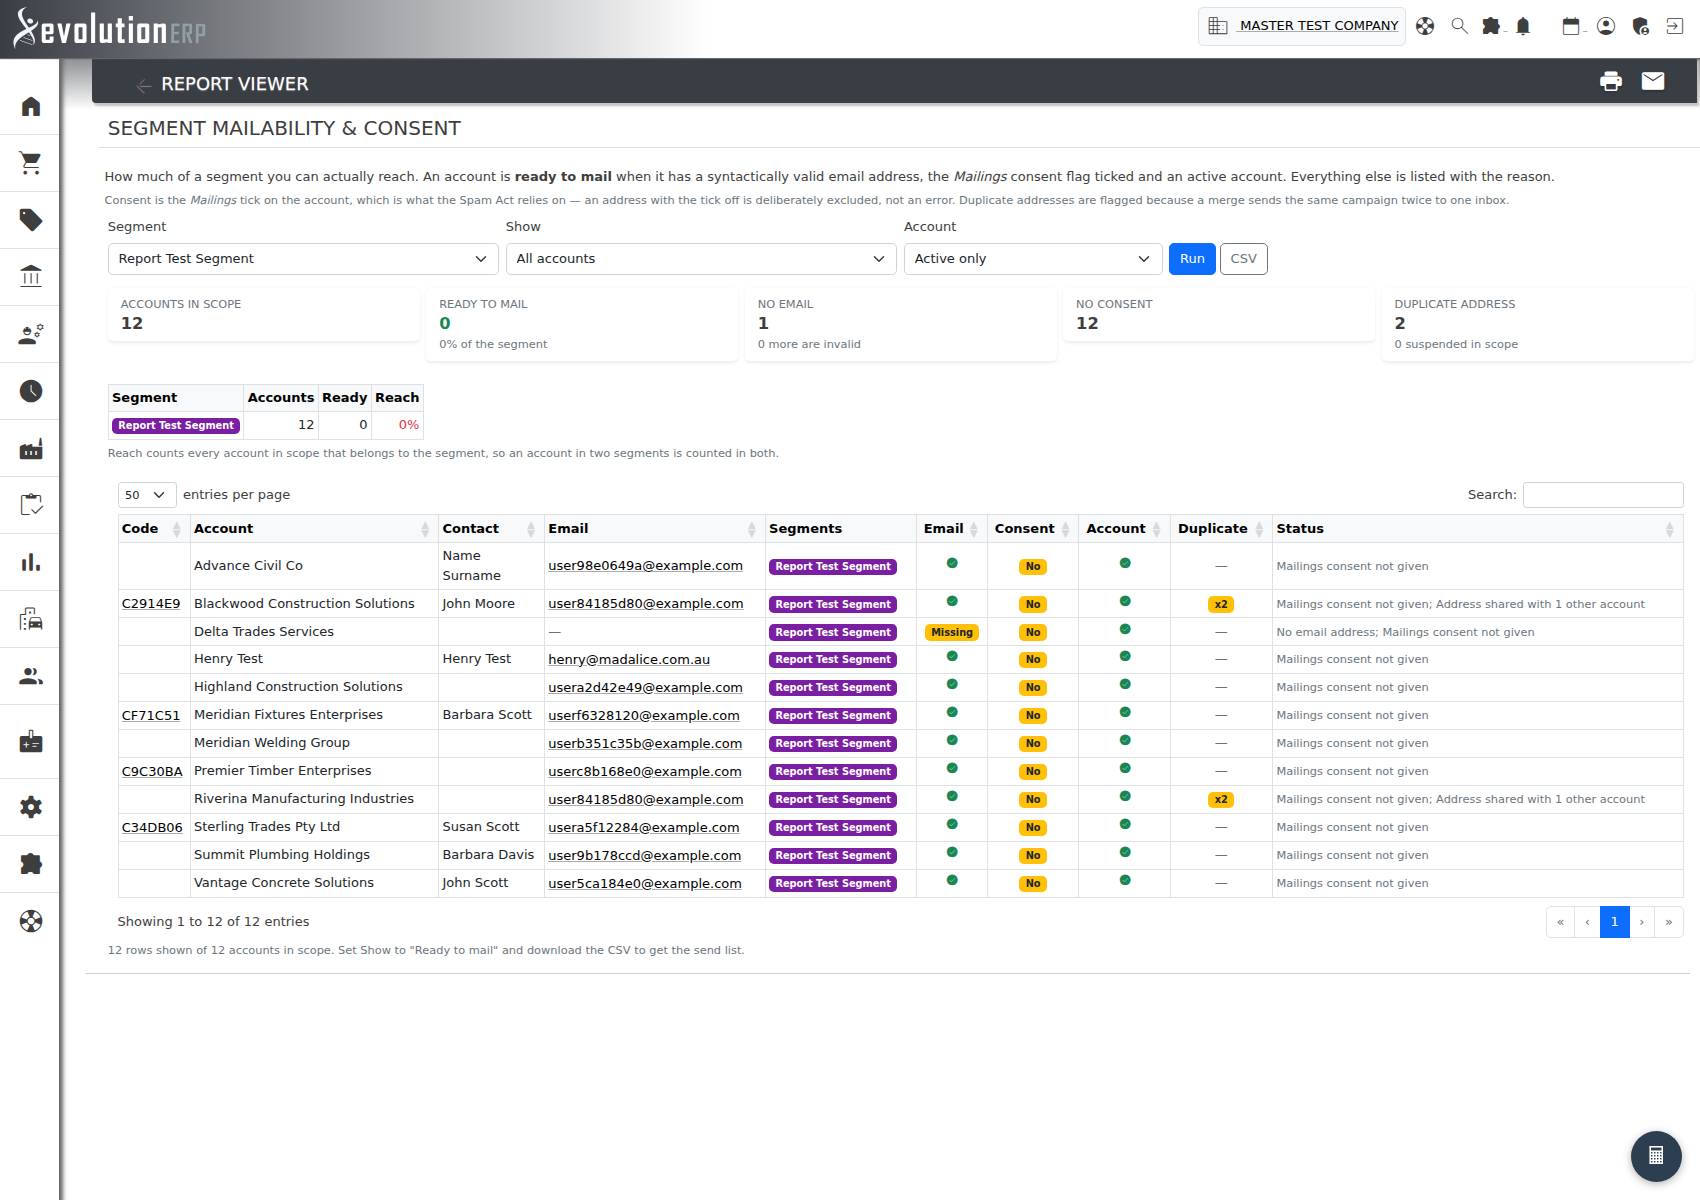Click the notifications bell icon

click(x=1523, y=26)
